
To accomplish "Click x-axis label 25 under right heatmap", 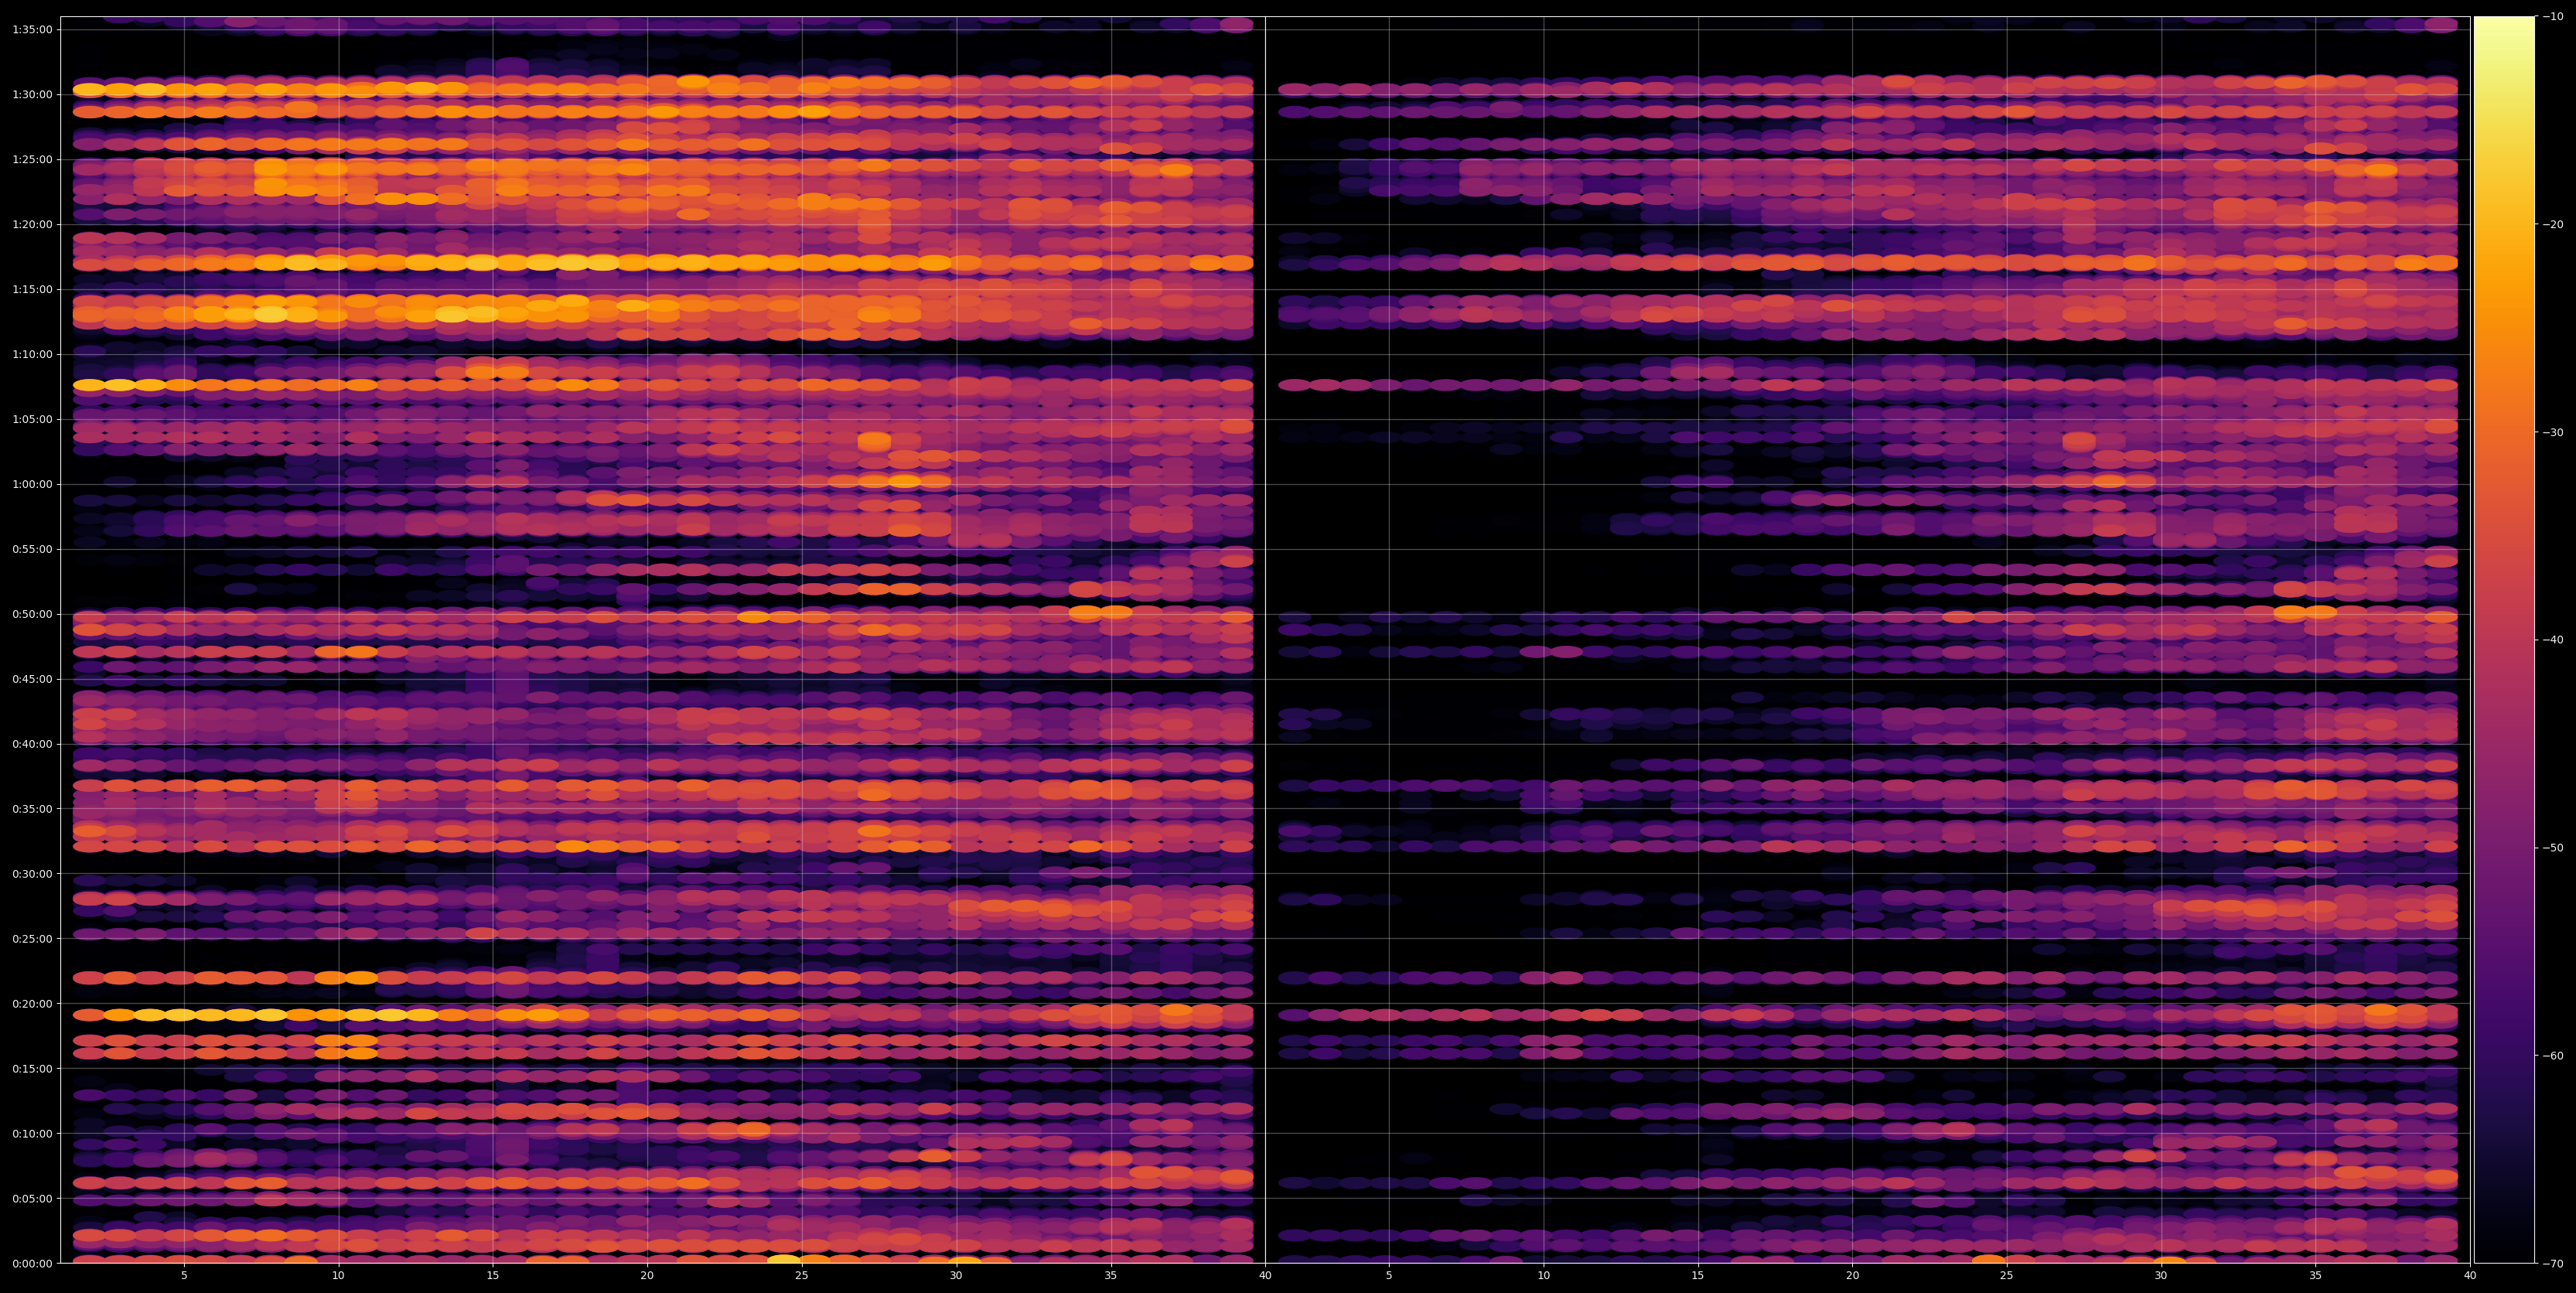I will point(2007,1276).
